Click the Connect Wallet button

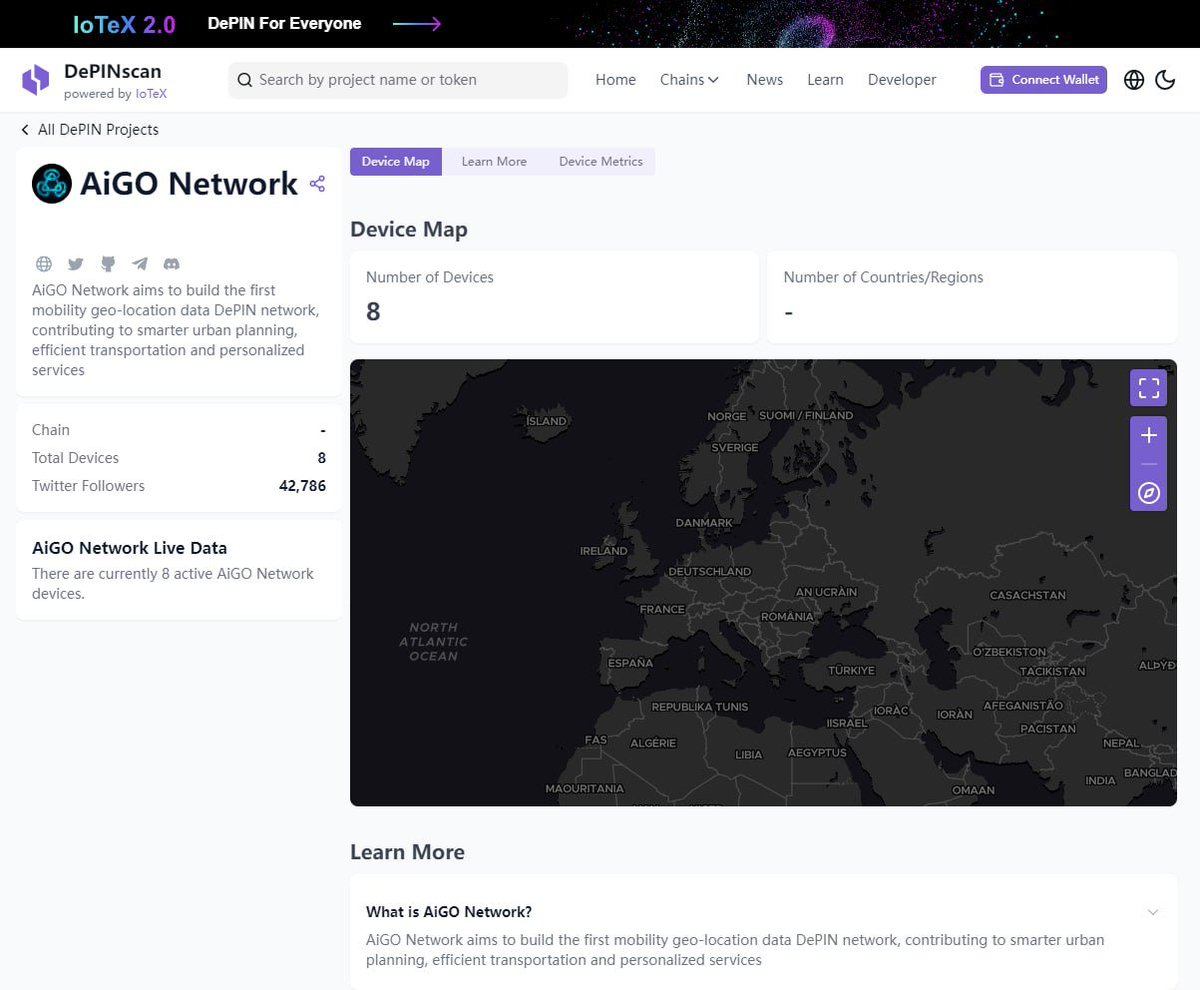[x=1043, y=80]
